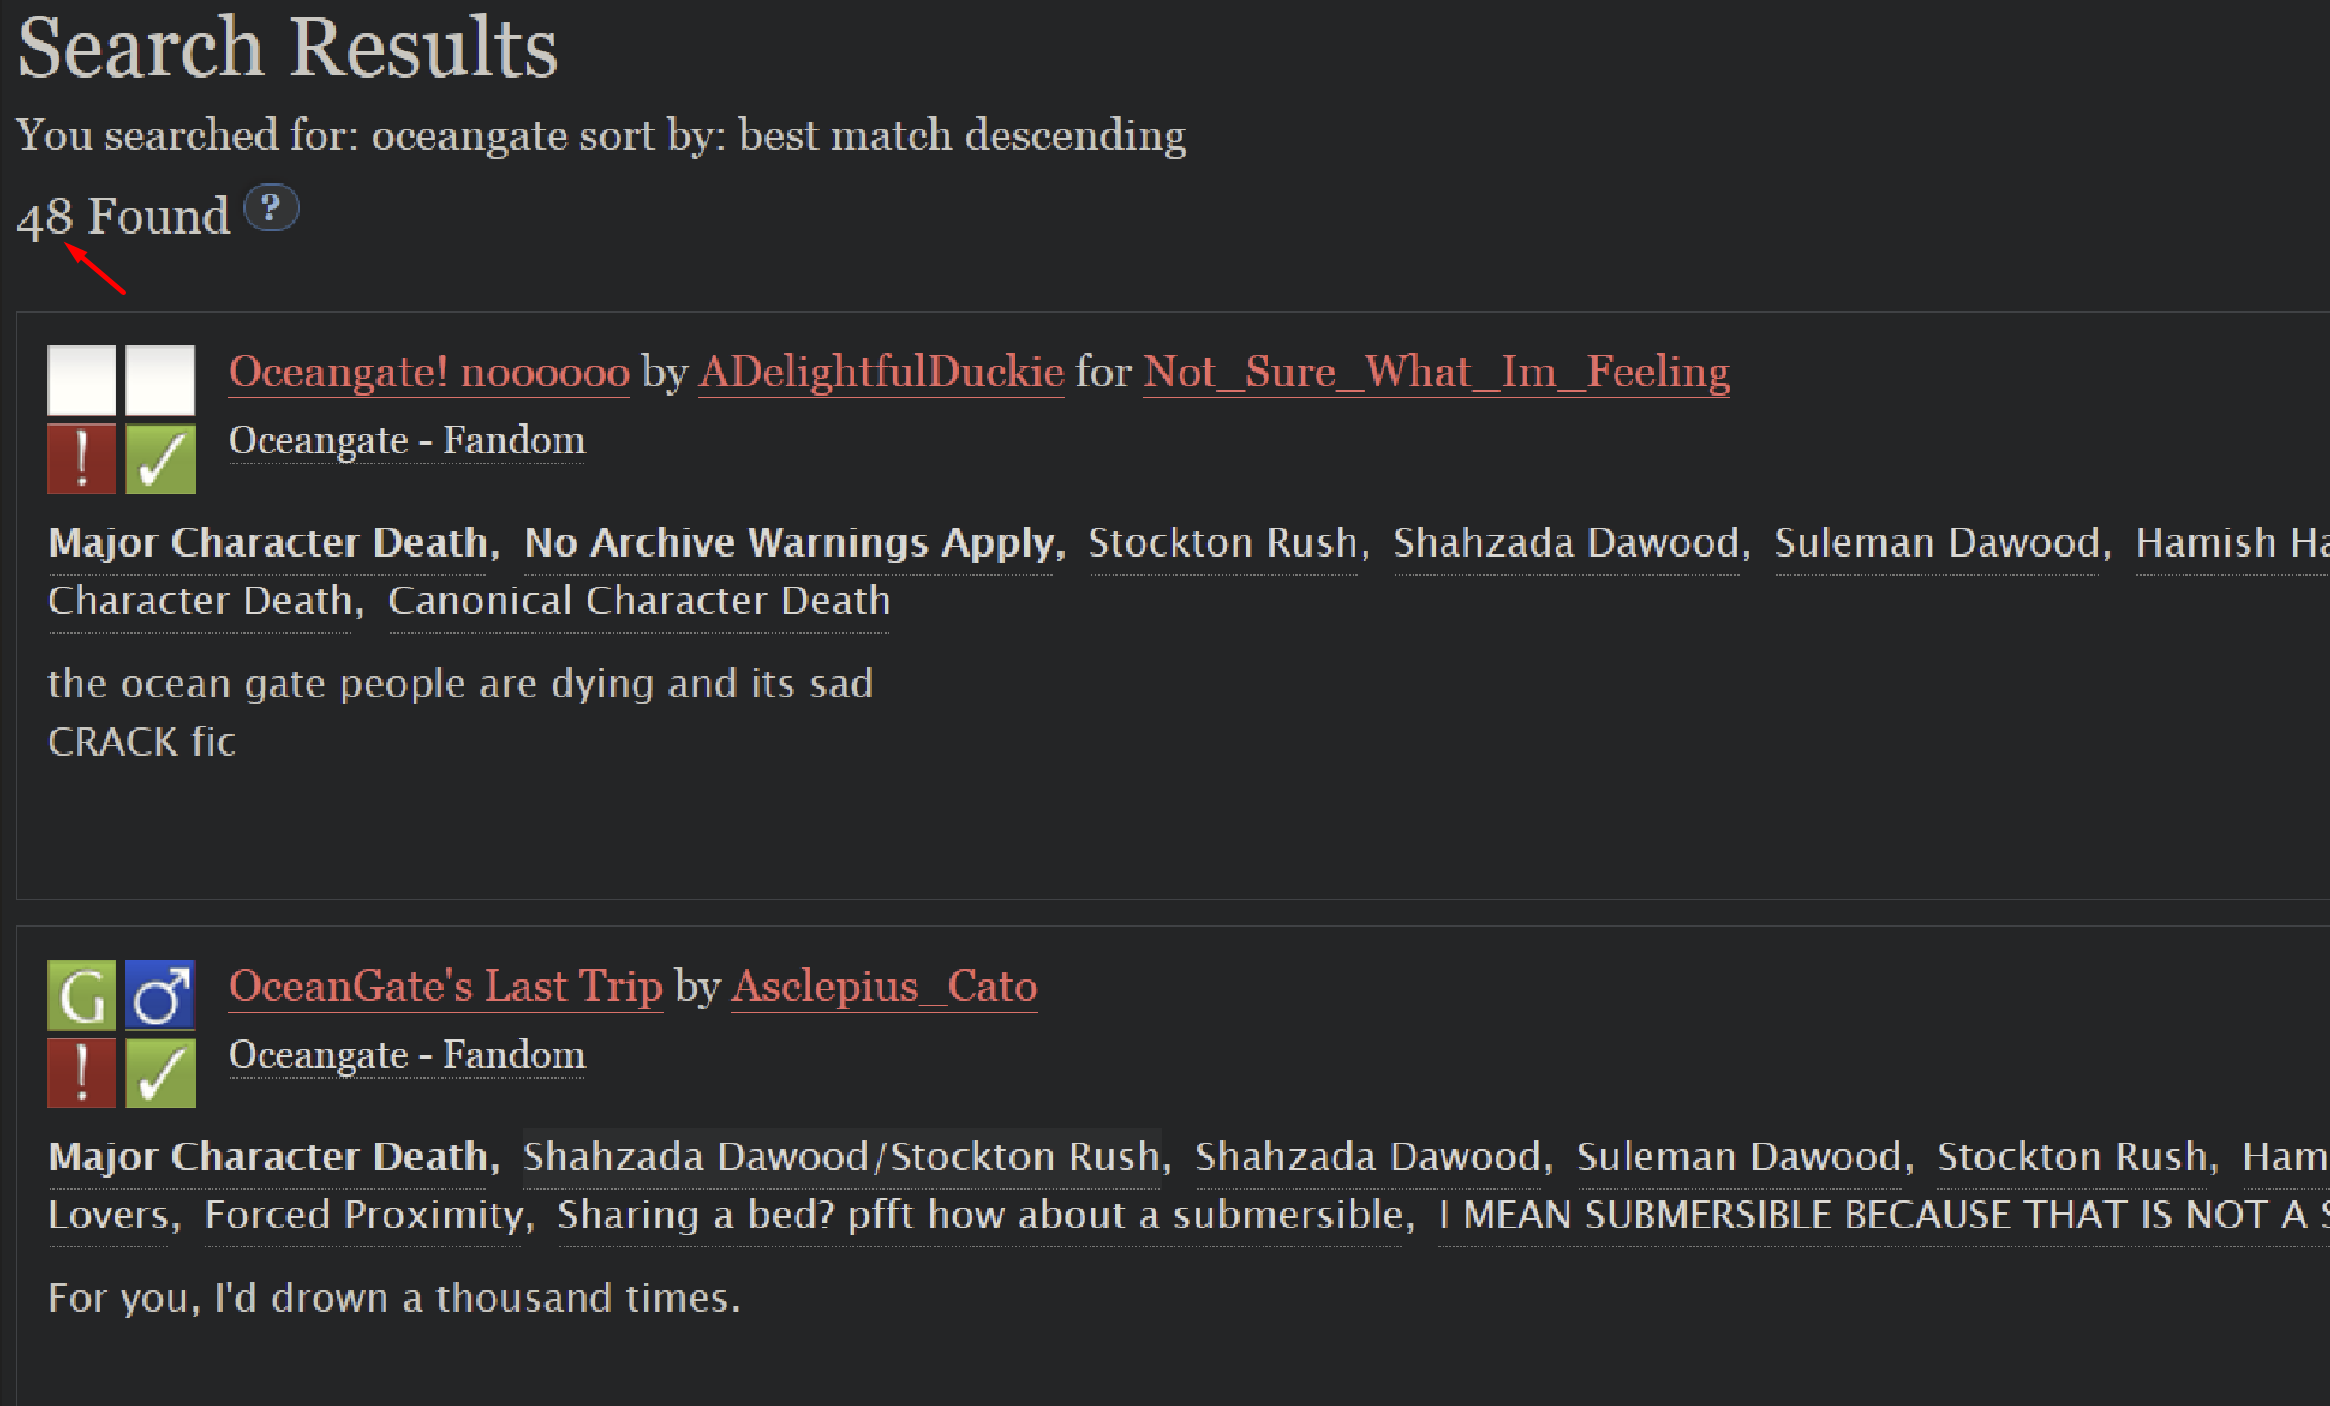Image resolution: width=2330 pixels, height=1406 pixels.
Task: Click the I MEAN SUBMERSIBLE tag
Action: (x=1884, y=1215)
